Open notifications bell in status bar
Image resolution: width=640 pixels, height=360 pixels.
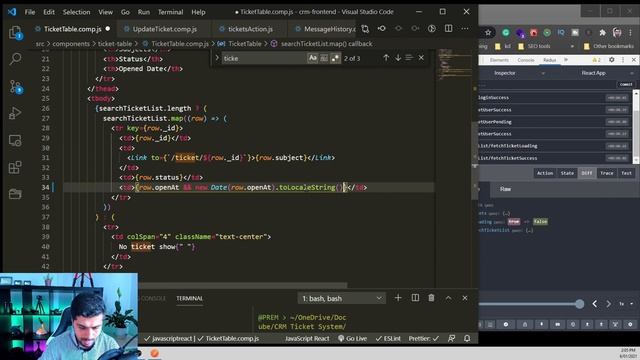point(467,338)
